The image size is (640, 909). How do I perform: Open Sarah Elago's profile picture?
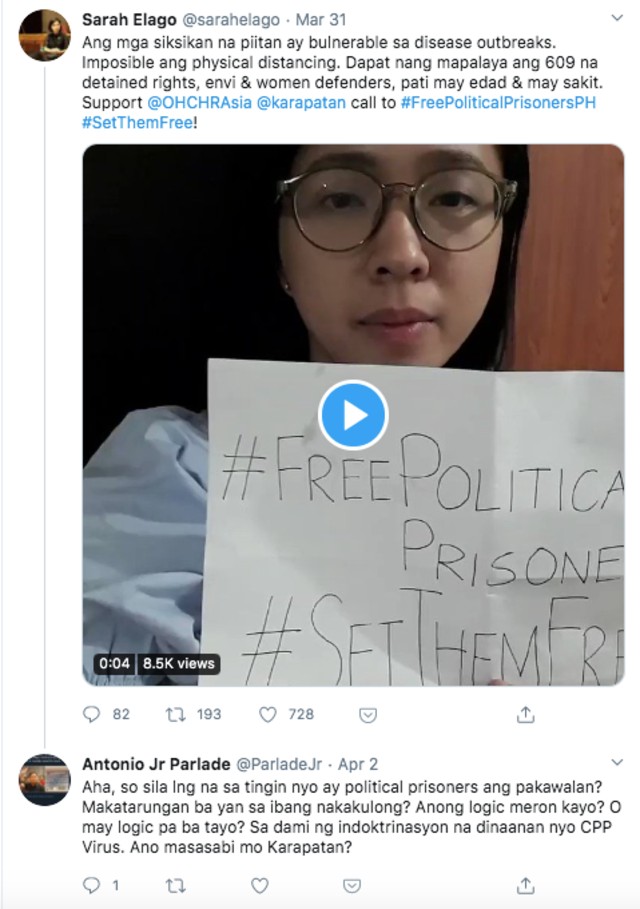(x=45, y=35)
